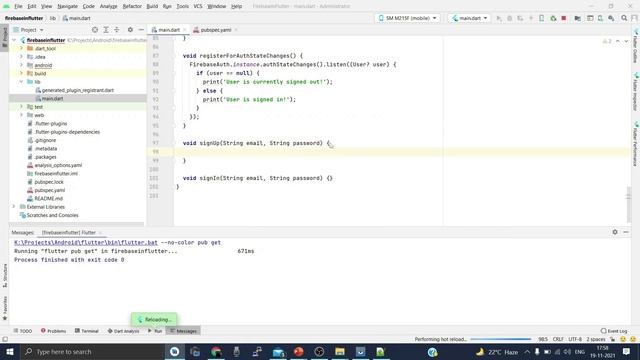Viewport: 640px width, 360px height.
Task: Click Collapse All icon in Project panel
Action: (117, 30)
